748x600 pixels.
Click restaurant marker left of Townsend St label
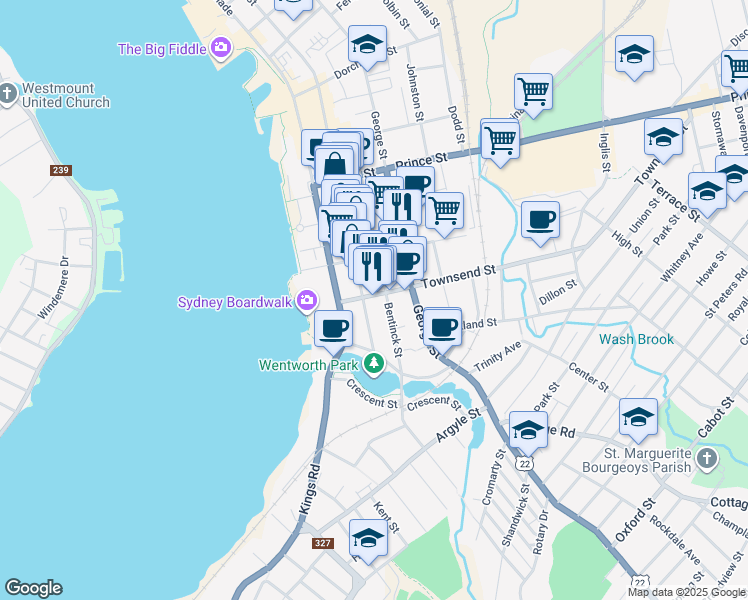tap(371, 266)
